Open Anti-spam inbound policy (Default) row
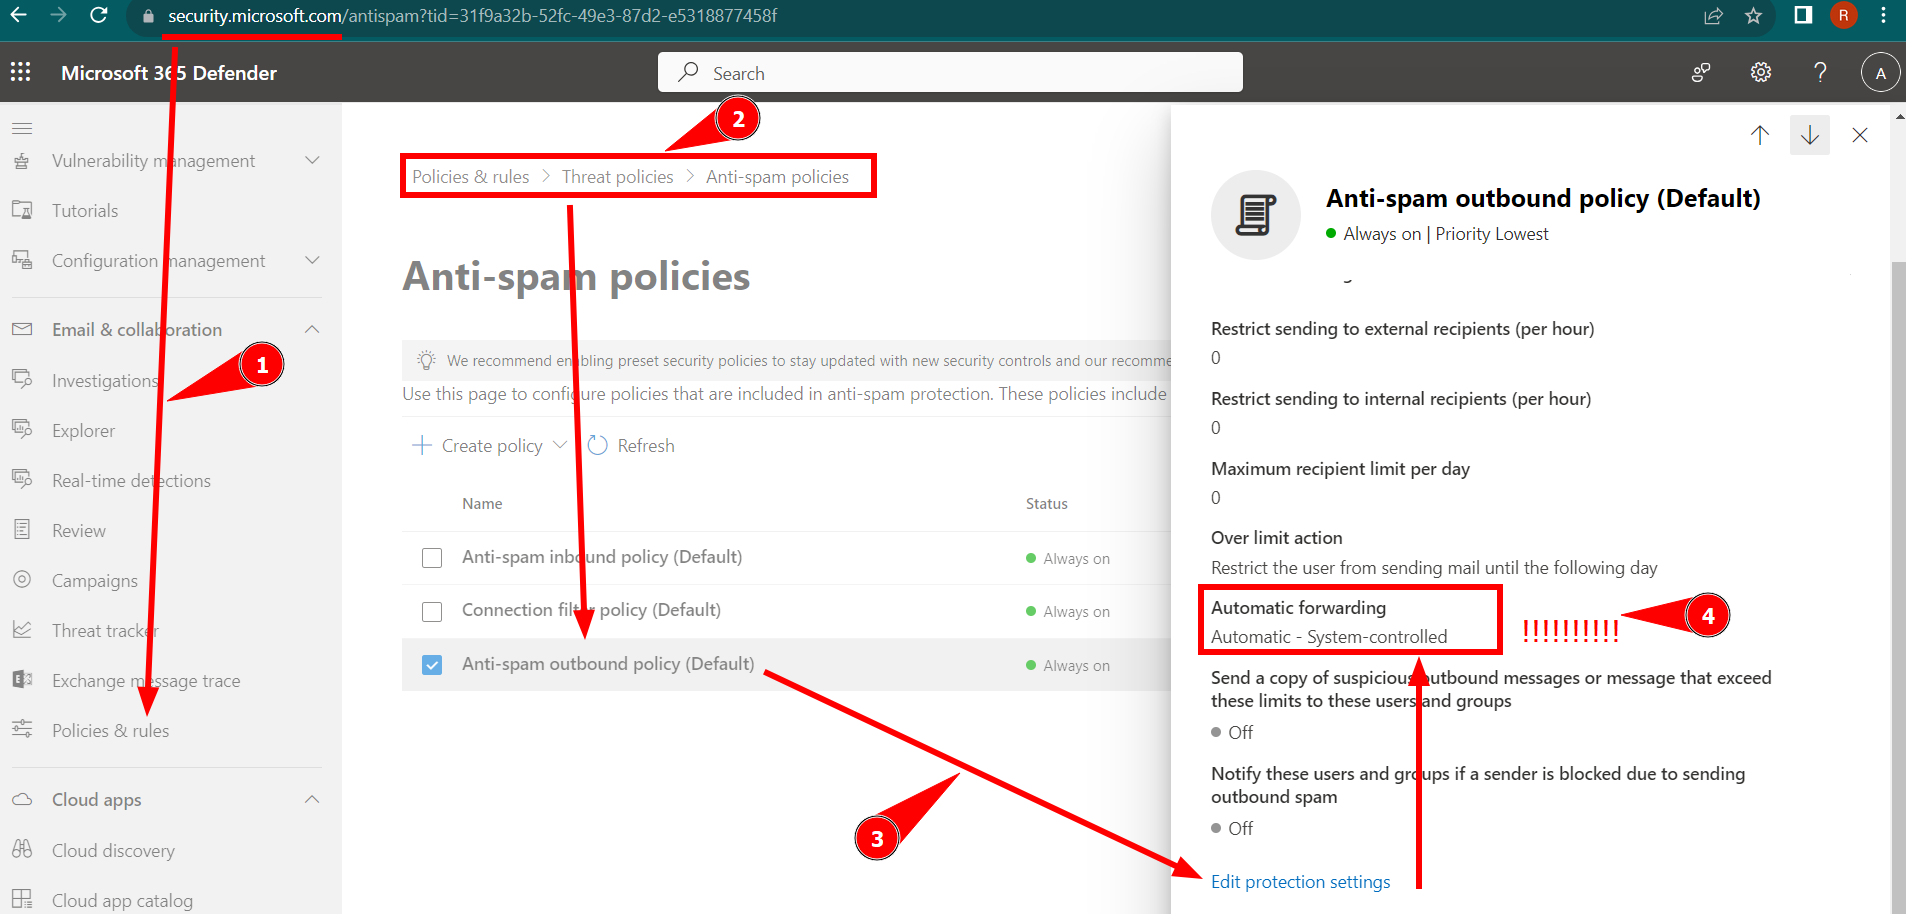1906x914 pixels. (x=602, y=556)
